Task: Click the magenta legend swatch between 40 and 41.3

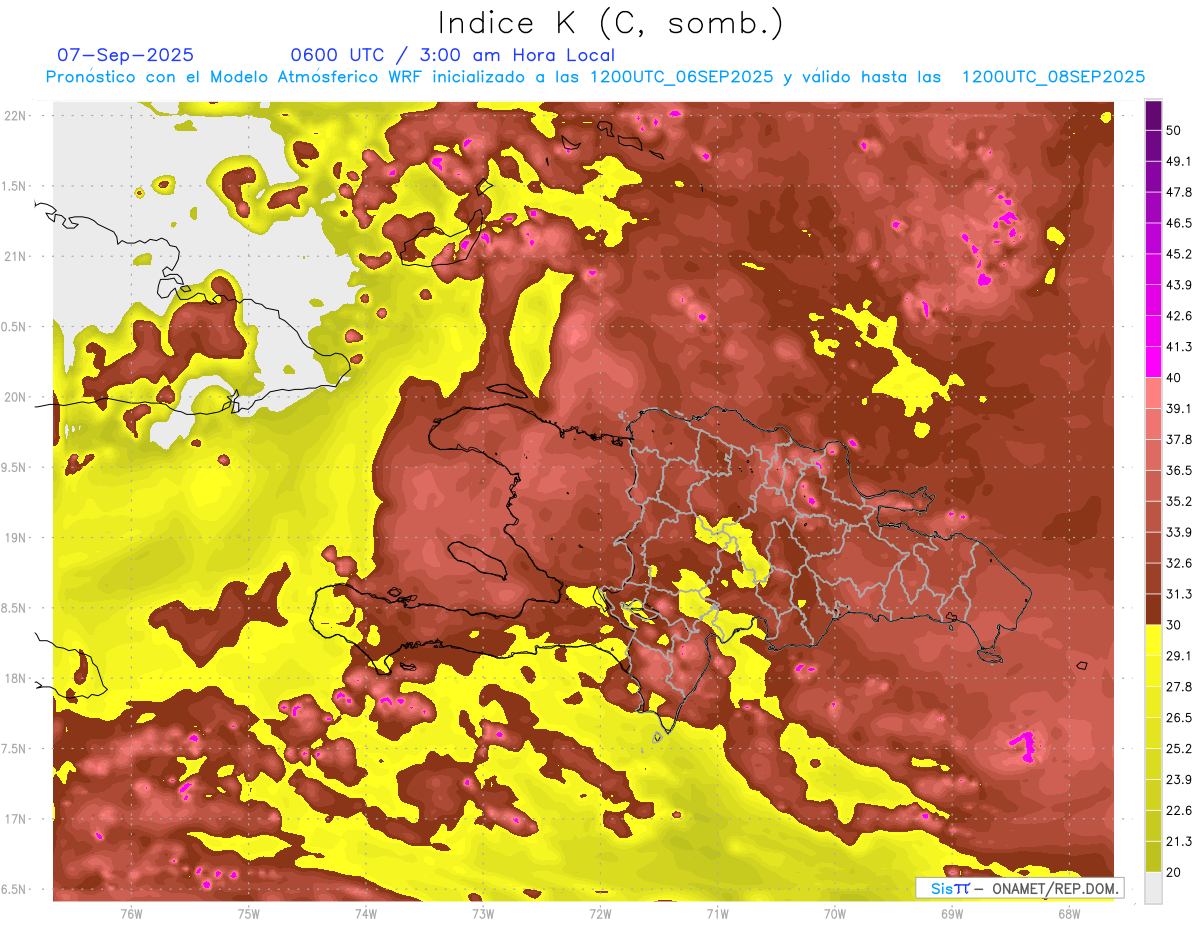Action: click(x=1153, y=361)
